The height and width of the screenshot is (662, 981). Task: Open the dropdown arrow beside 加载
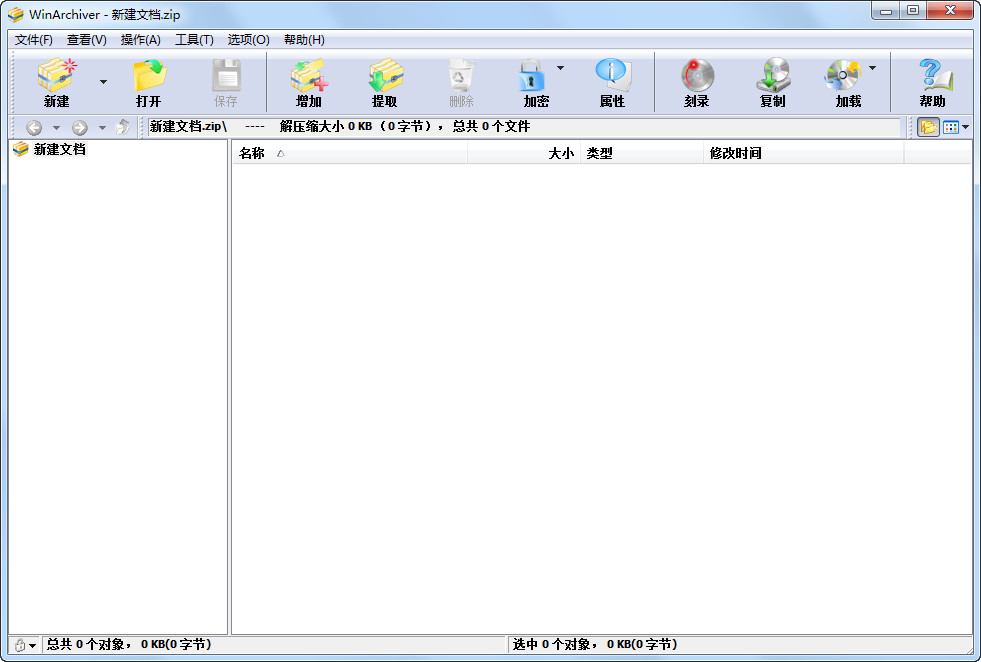[872, 68]
